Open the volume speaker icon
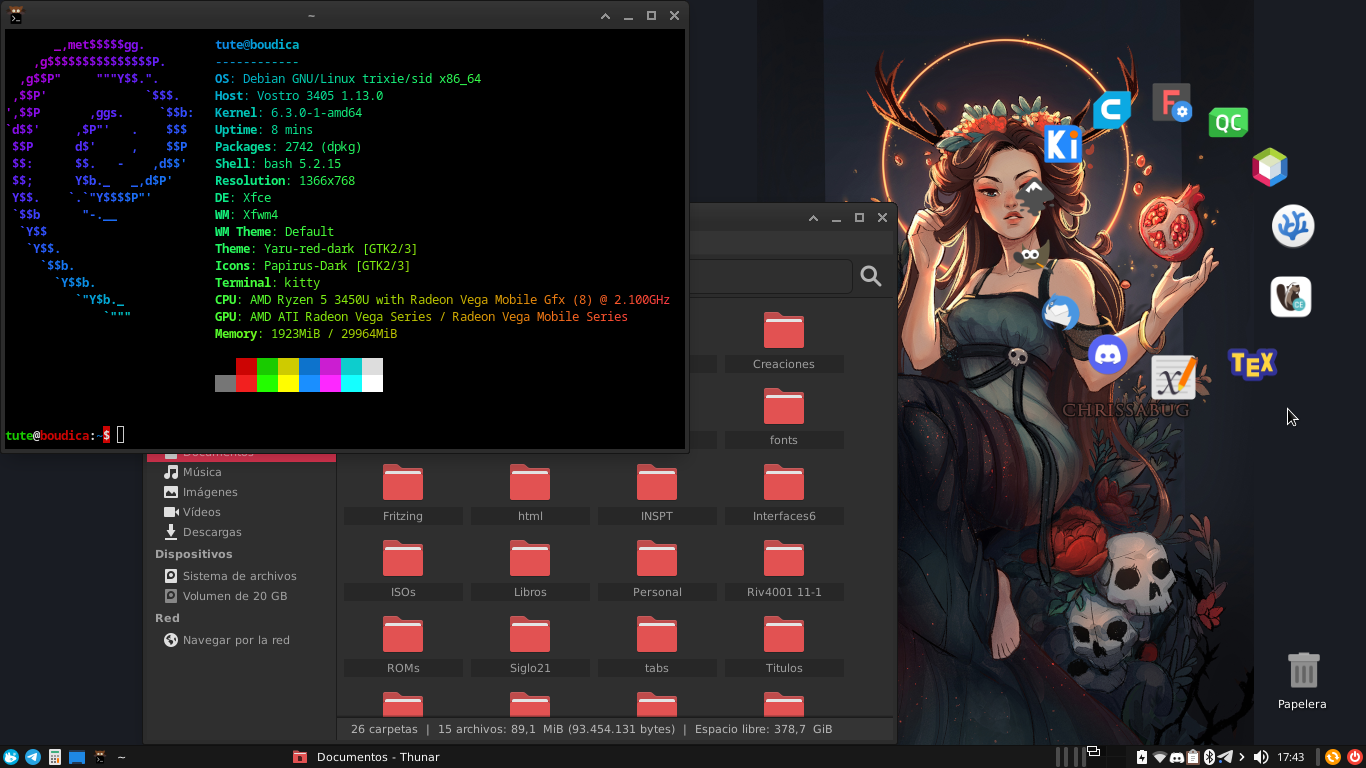The height and width of the screenshot is (768, 1366). coord(1261,757)
